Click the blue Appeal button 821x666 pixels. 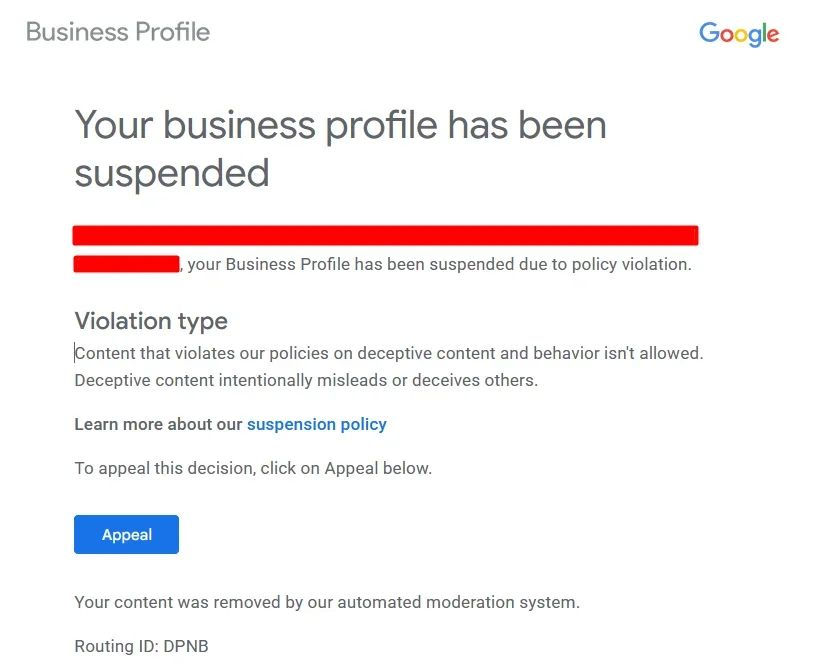coord(126,534)
